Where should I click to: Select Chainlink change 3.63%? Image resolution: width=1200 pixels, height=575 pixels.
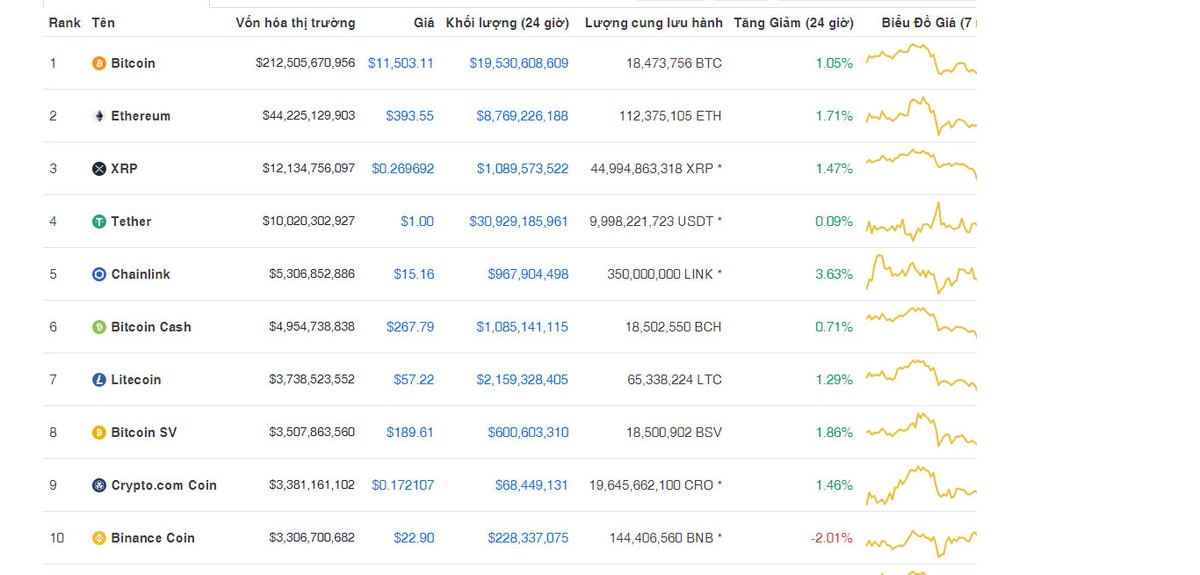834,274
